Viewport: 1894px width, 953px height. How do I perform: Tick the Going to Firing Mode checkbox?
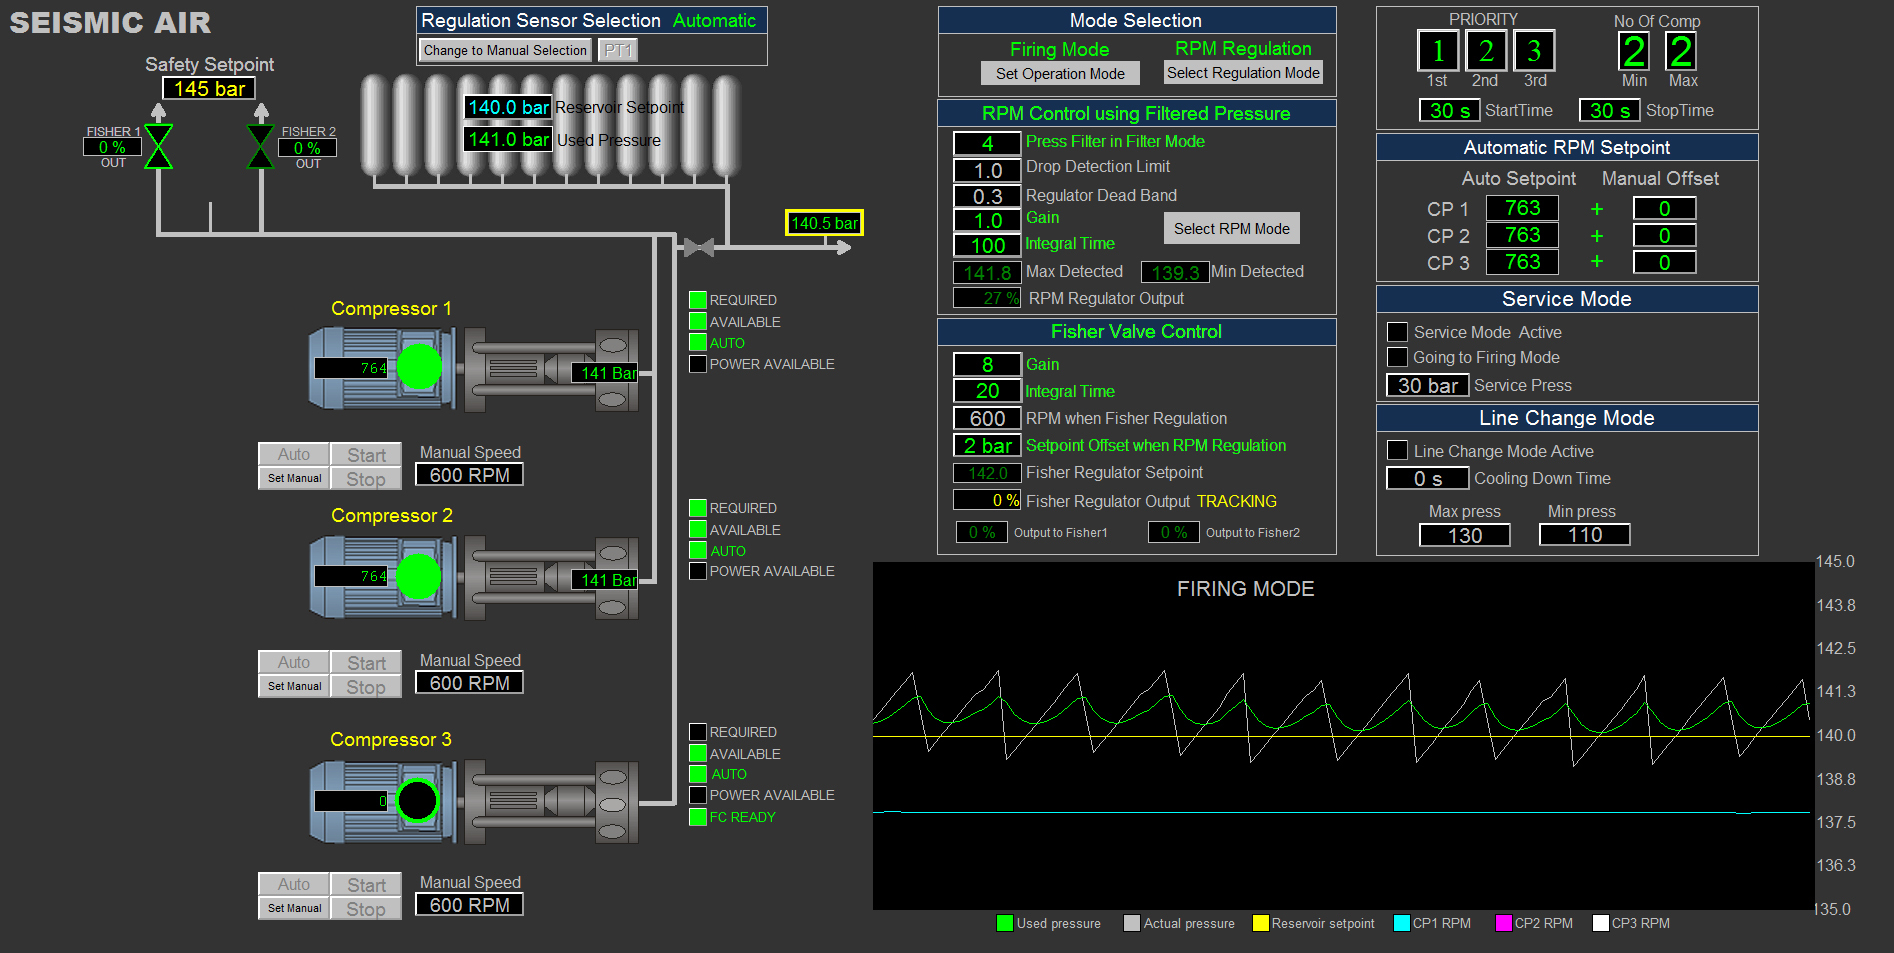(x=1398, y=357)
